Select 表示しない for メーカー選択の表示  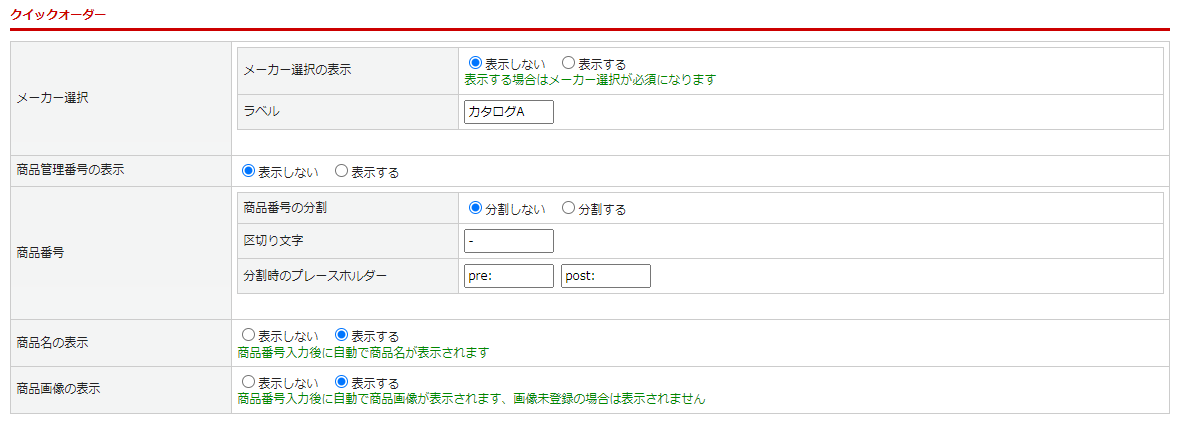pyautogui.click(x=476, y=63)
